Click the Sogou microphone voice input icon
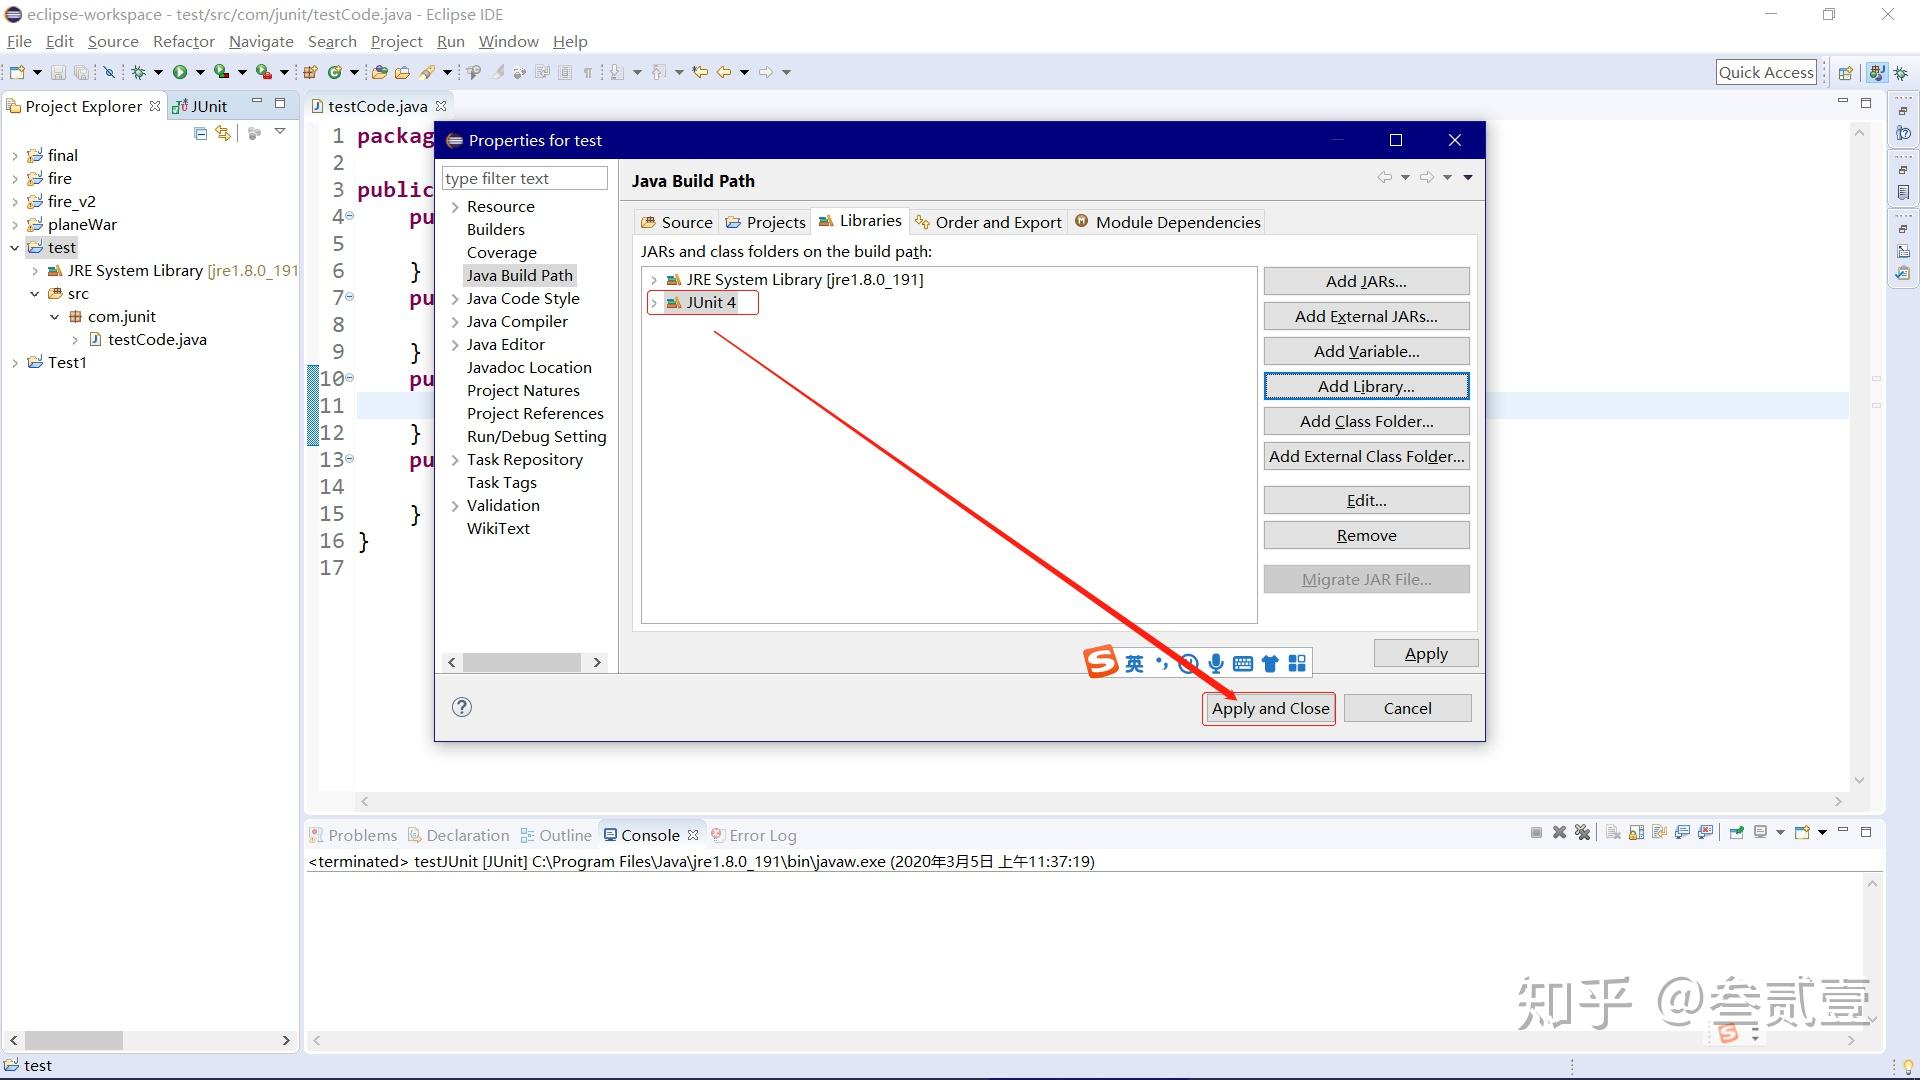This screenshot has height=1080, width=1920. point(1215,663)
